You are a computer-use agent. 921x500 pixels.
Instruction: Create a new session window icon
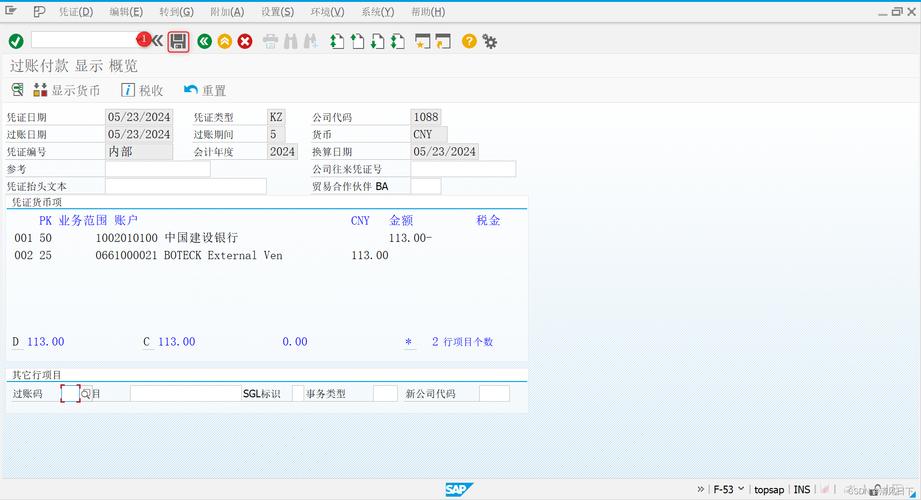point(422,41)
